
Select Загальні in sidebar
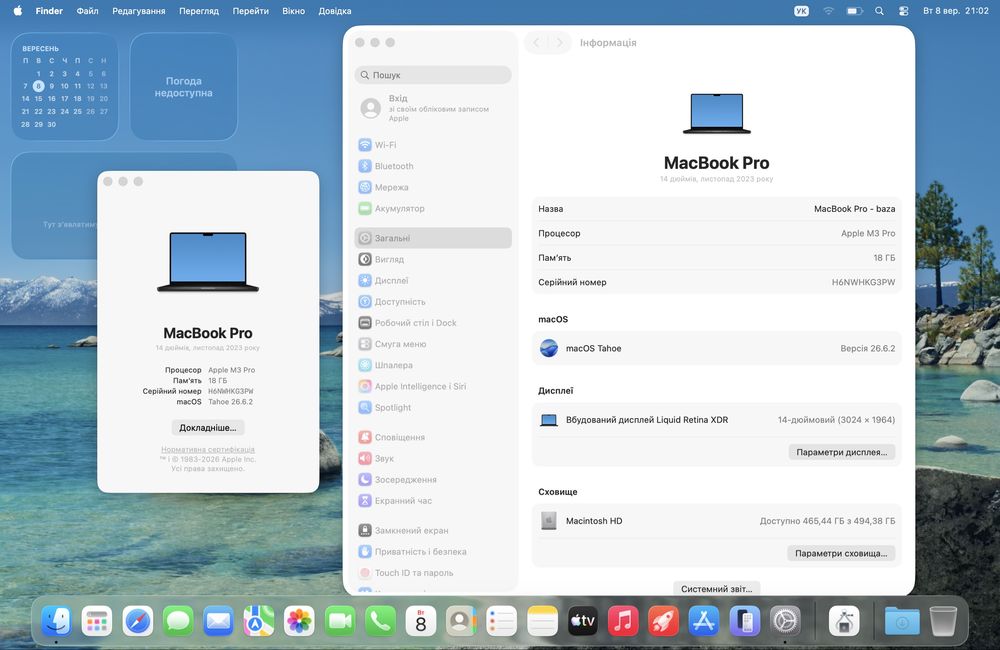(433, 238)
